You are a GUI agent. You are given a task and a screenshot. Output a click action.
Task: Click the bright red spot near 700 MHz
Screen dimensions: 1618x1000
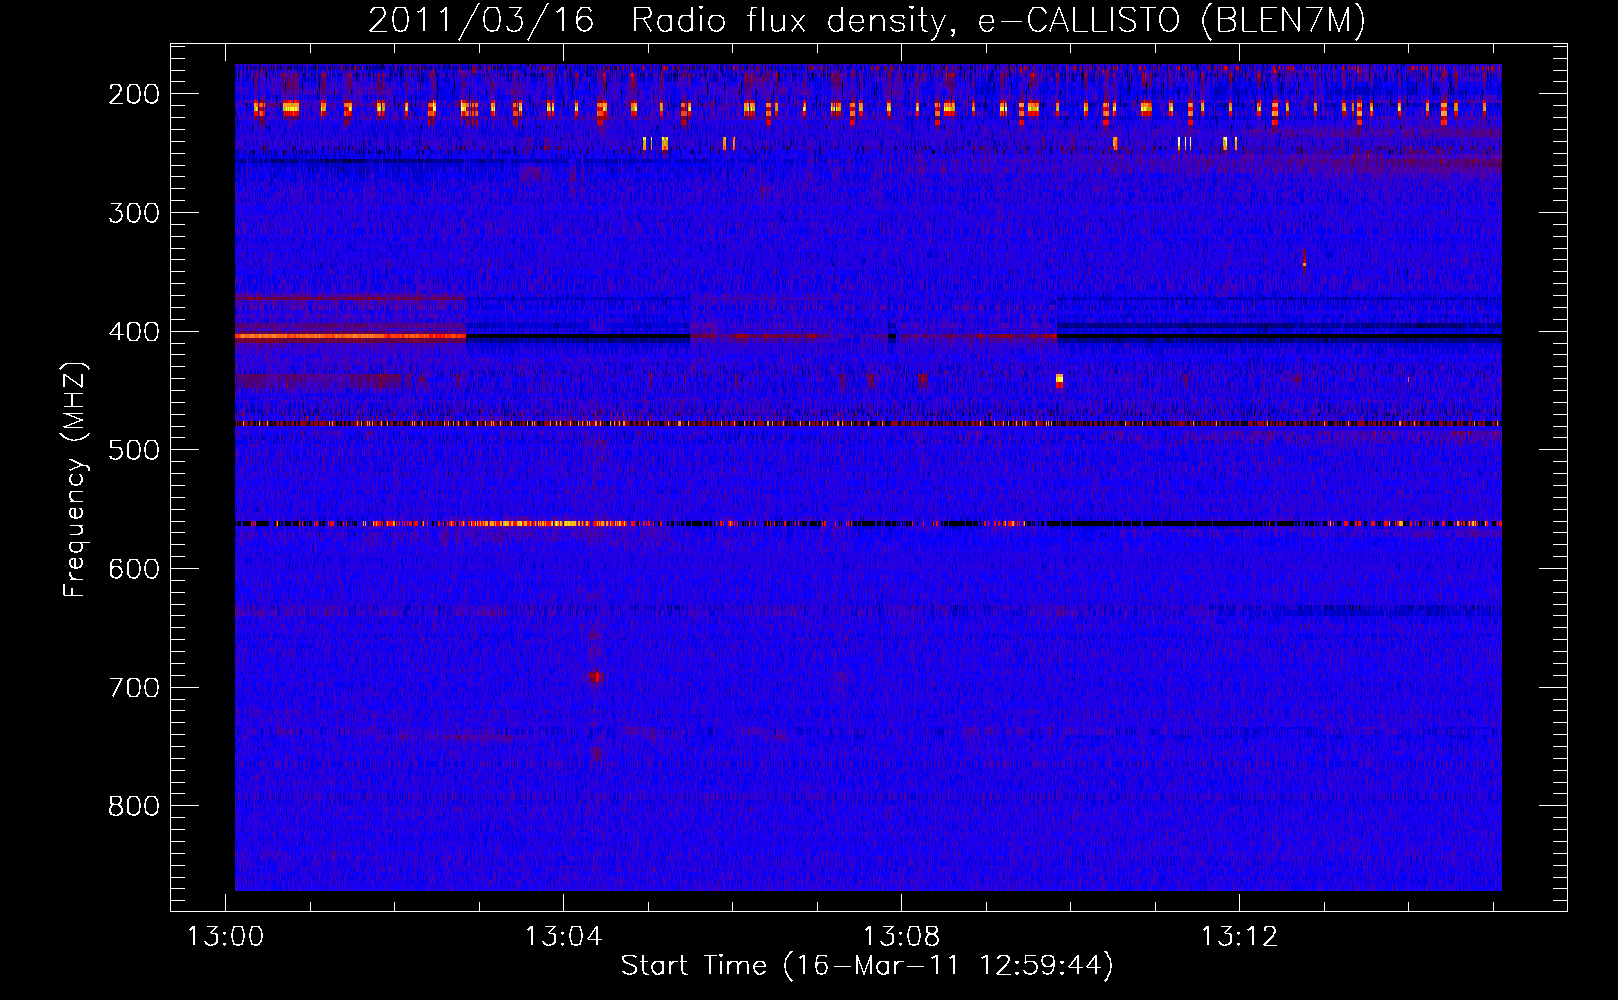point(596,677)
